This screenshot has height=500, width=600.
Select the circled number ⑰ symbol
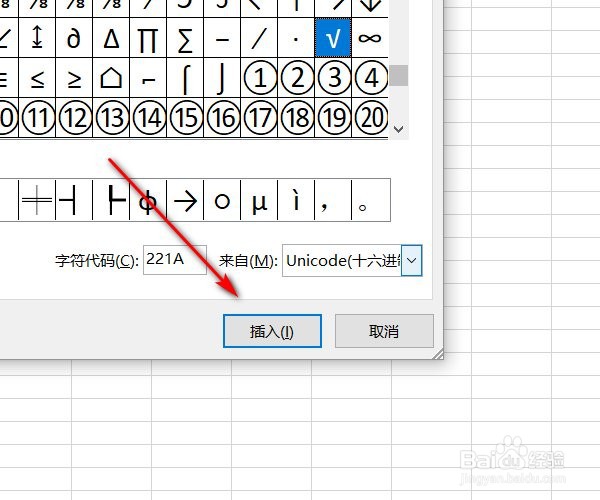point(259,117)
